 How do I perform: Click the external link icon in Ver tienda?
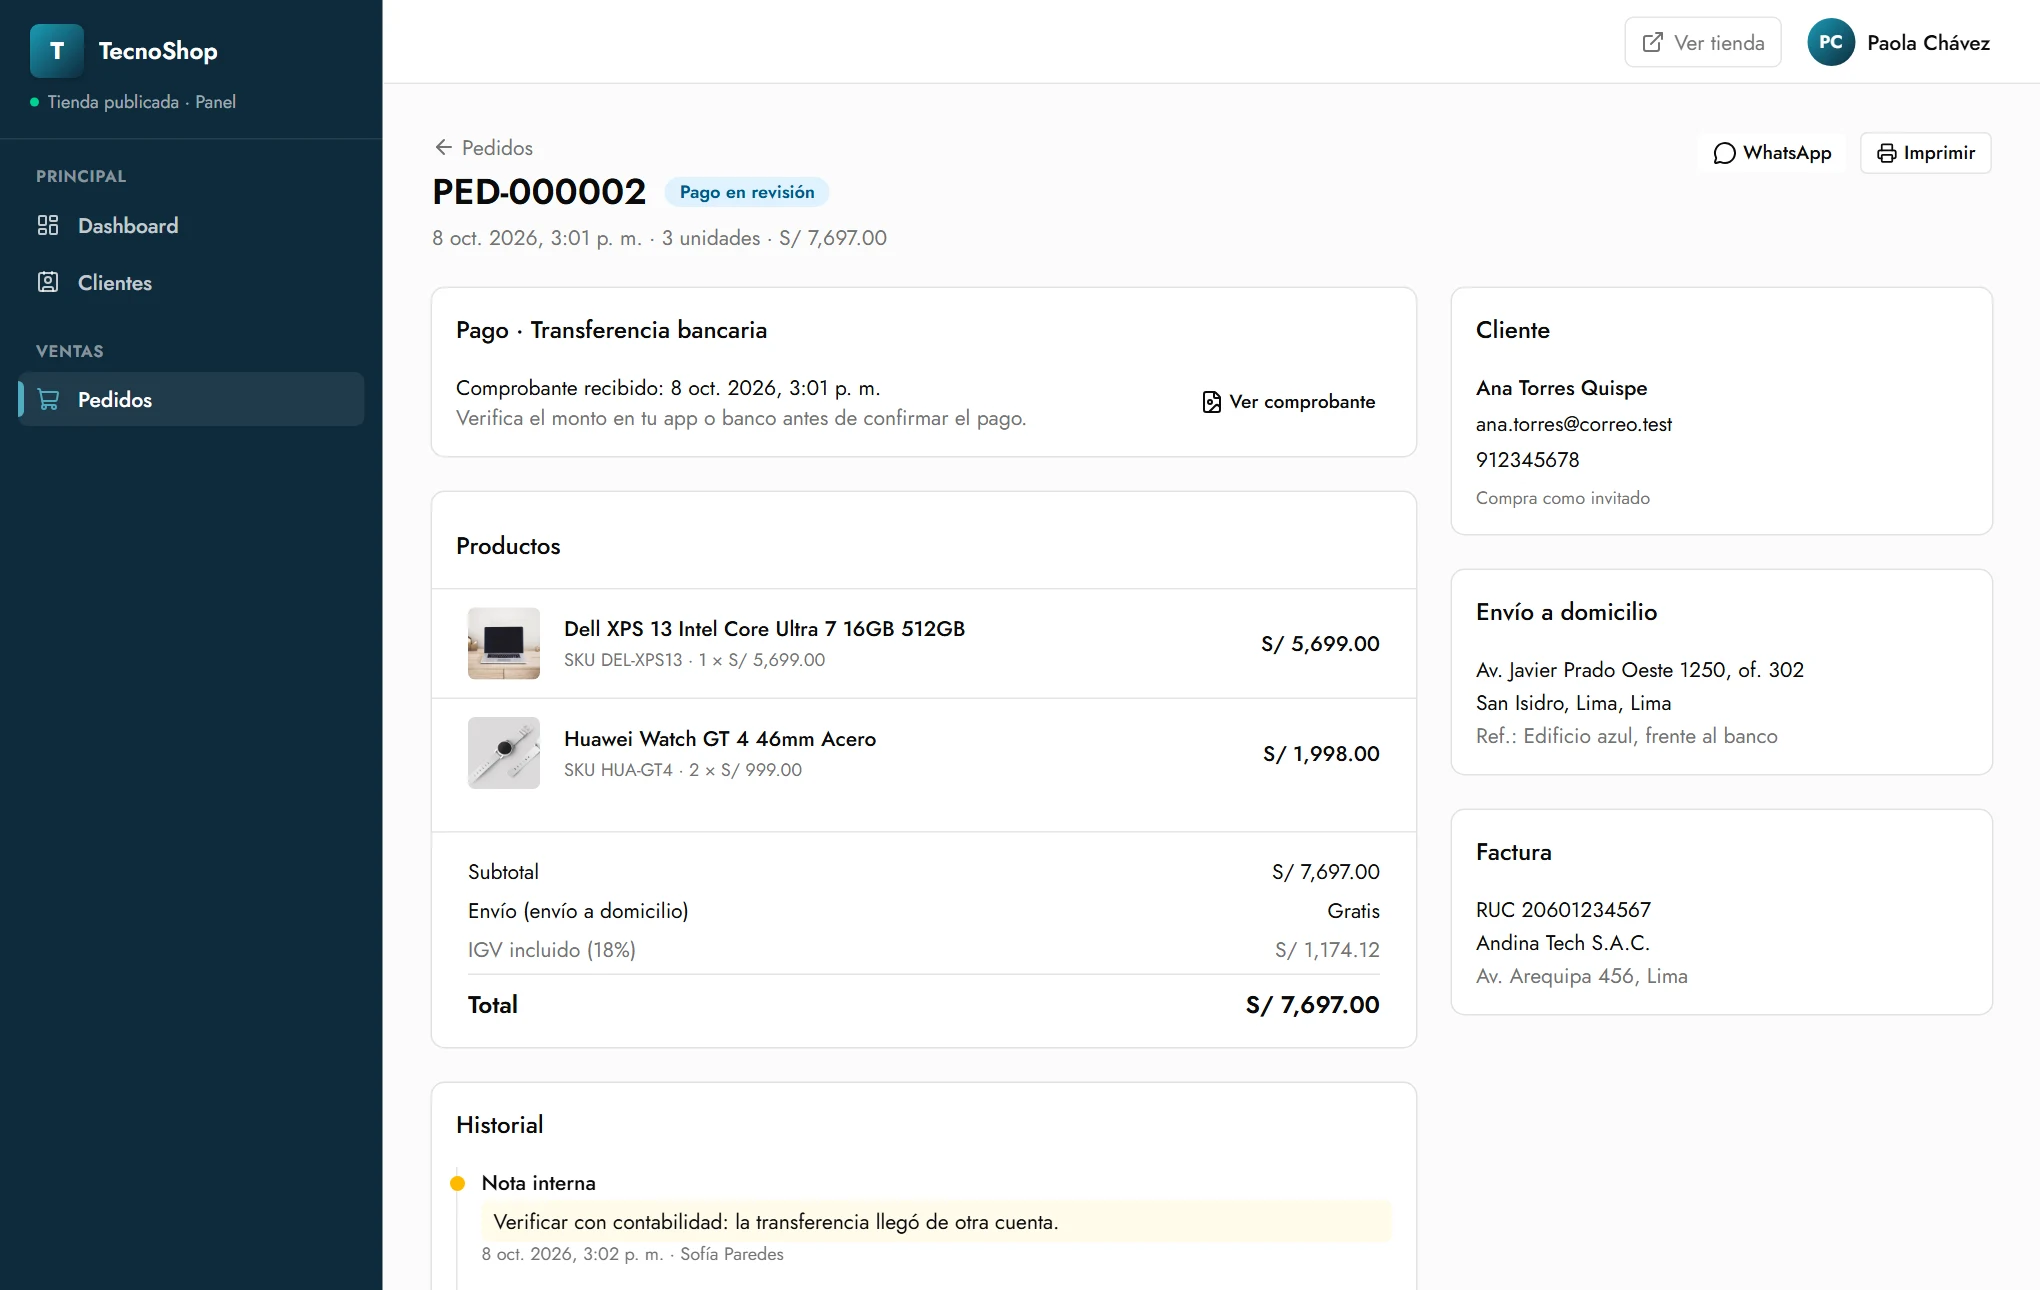1653,42
